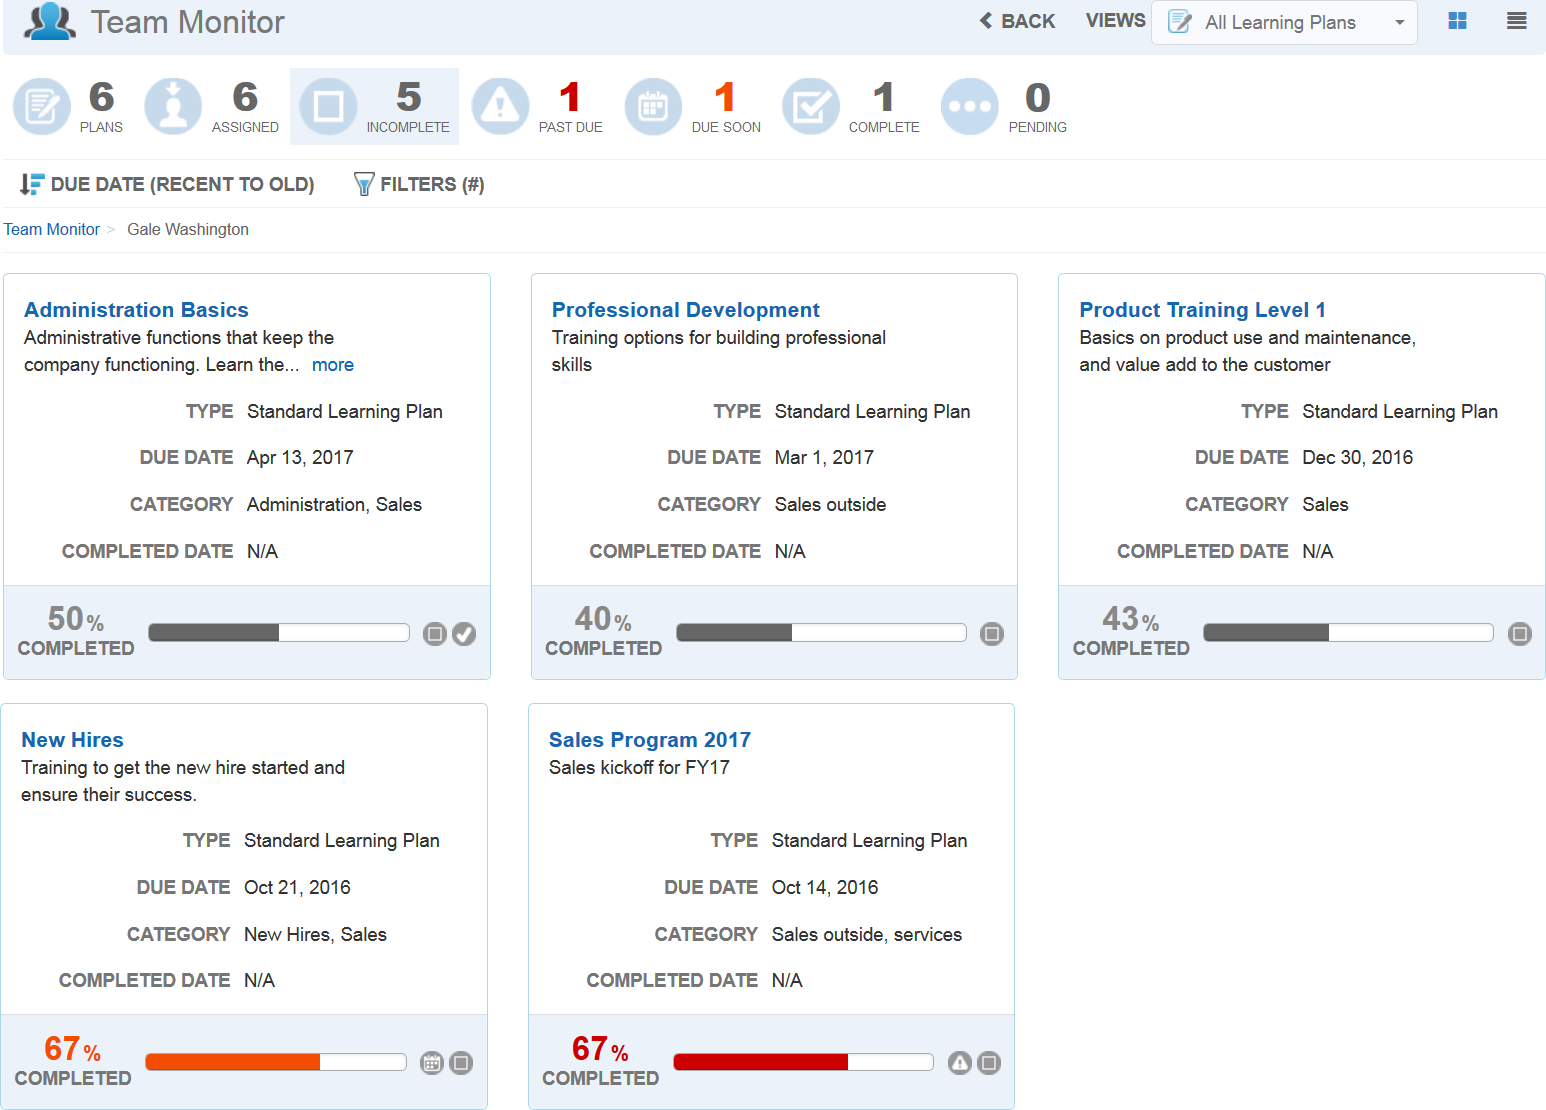
Task: Click Professional Development description text
Action: tap(719, 351)
